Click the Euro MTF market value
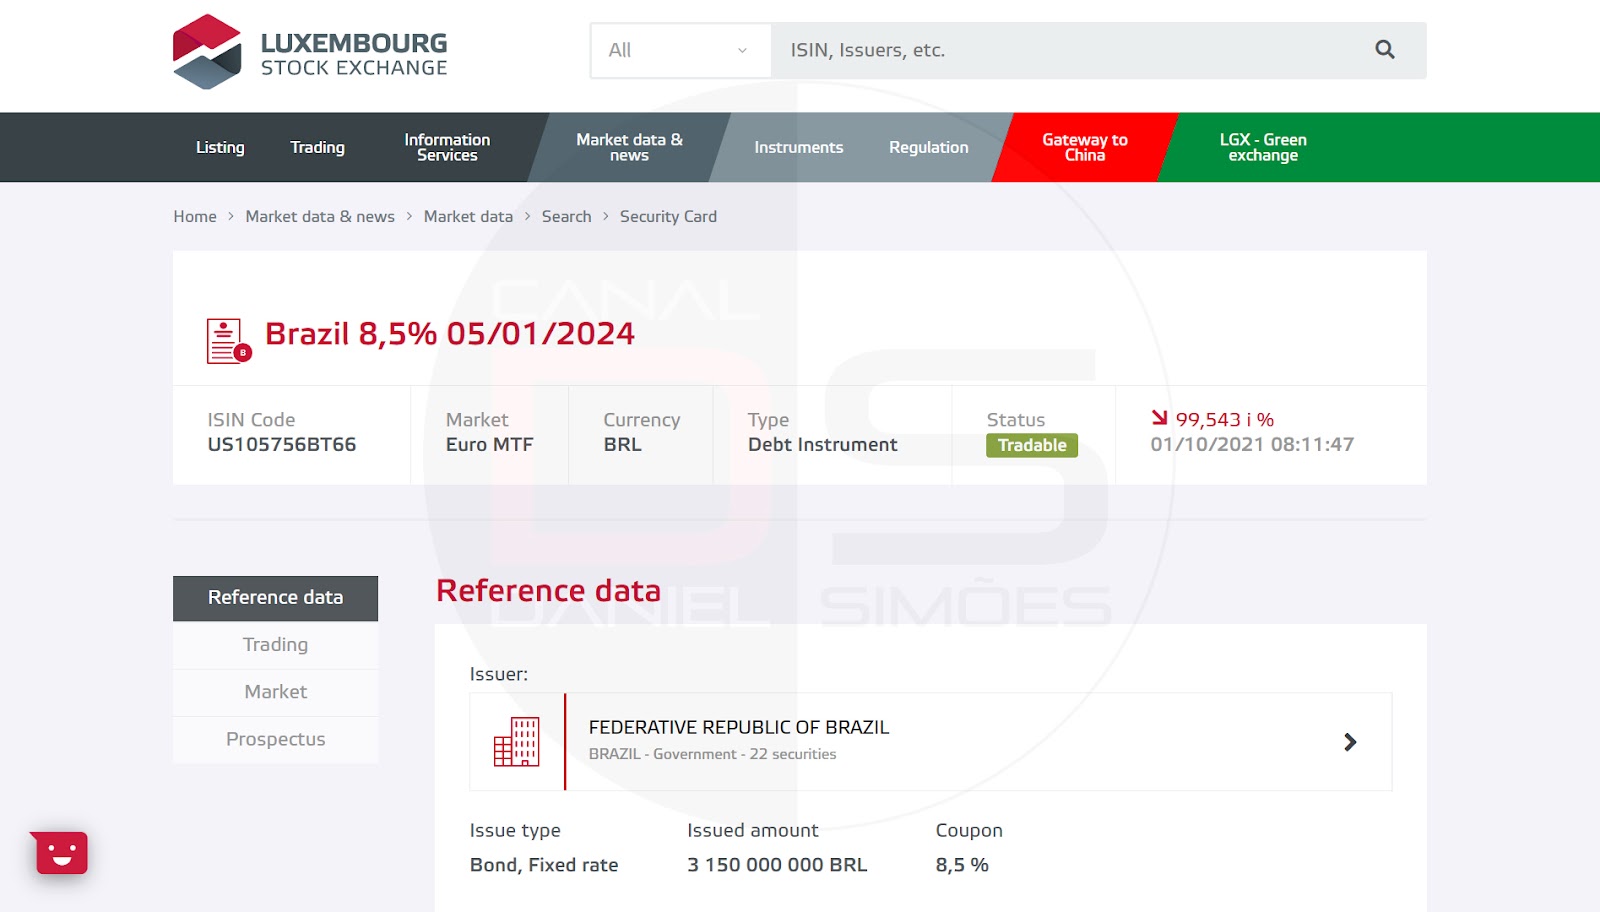Viewport: 1600px width, 912px height. point(490,444)
